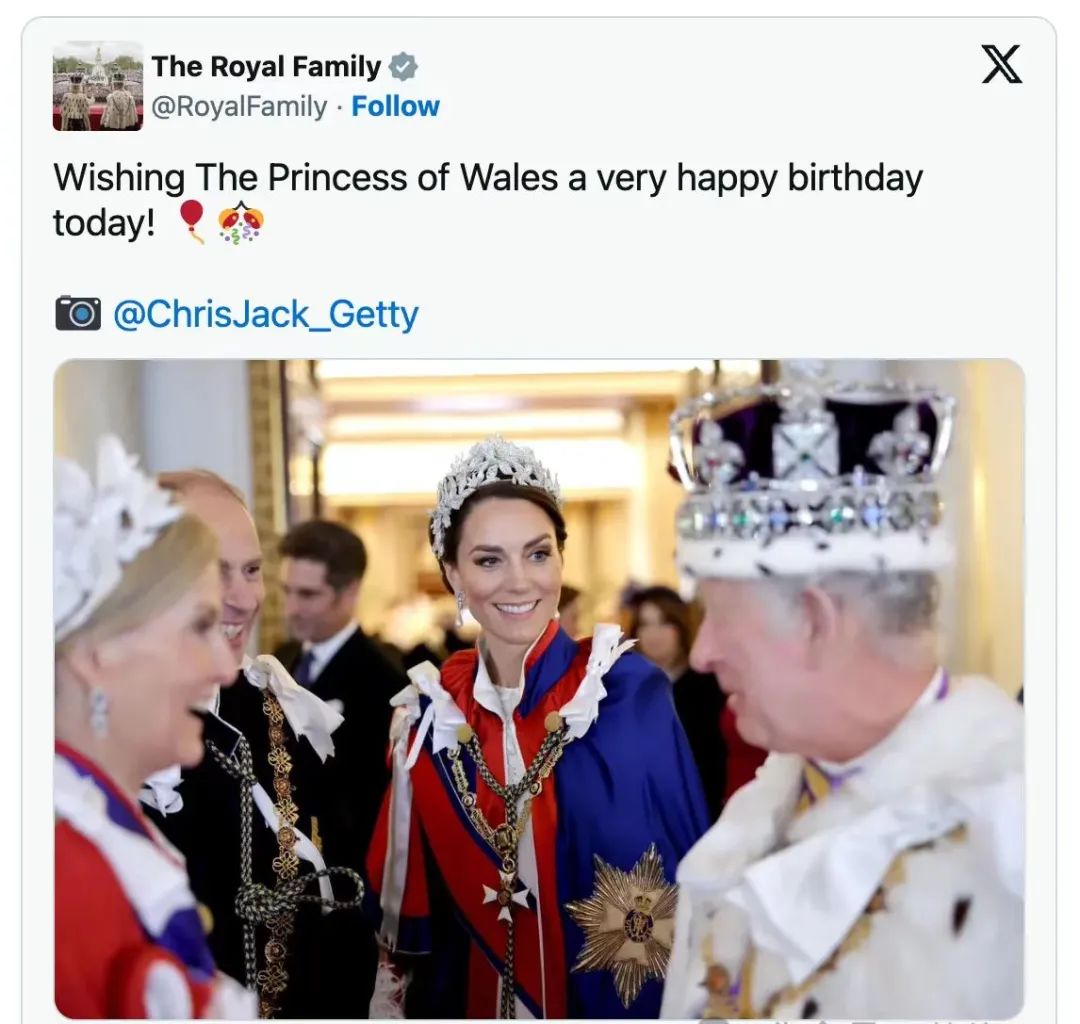
Task: Open the @ChrisJack_Getty profile link
Action: 265,315
